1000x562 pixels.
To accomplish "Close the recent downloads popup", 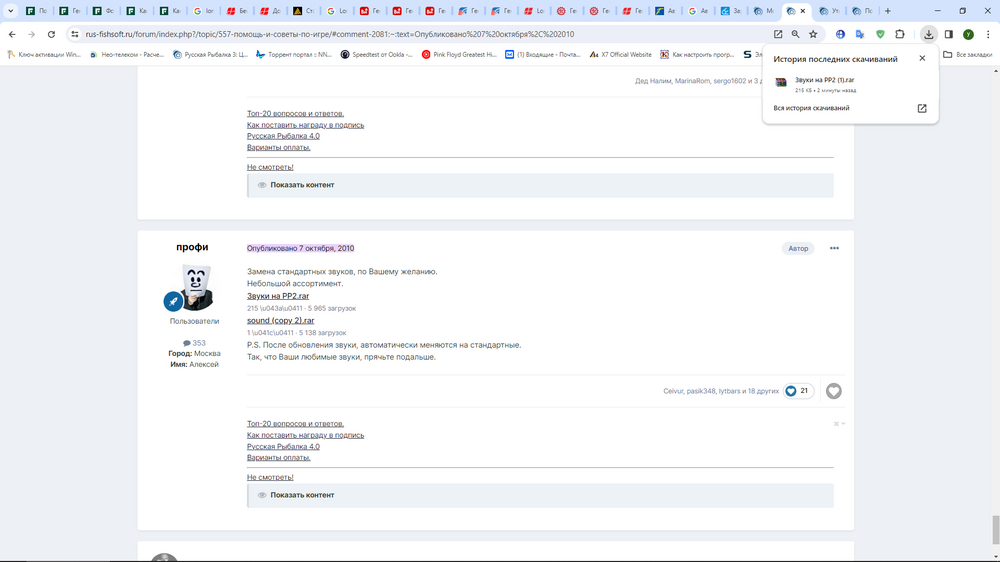I will click(x=922, y=58).
